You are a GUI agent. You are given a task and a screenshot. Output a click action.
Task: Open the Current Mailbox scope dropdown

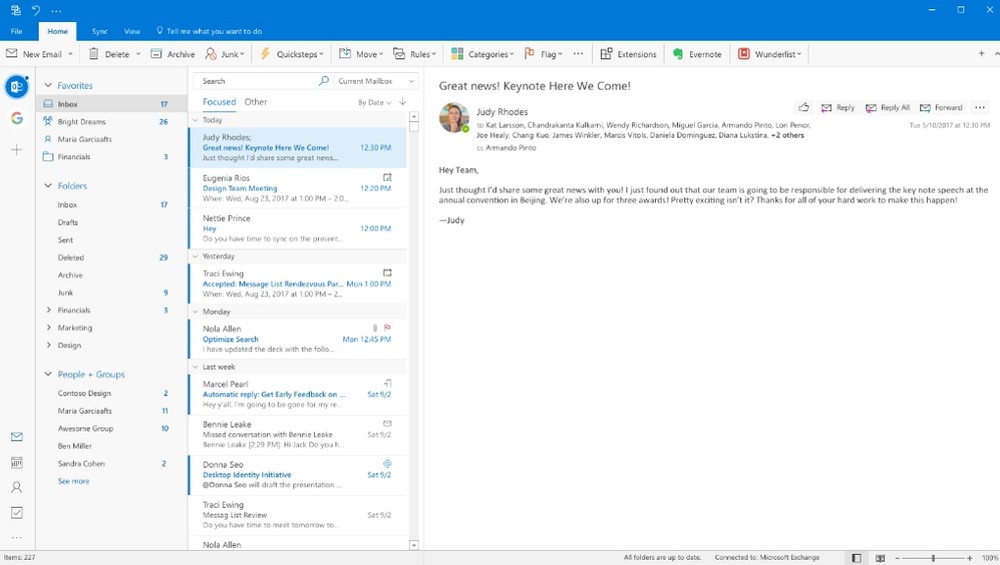[x=376, y=81]
